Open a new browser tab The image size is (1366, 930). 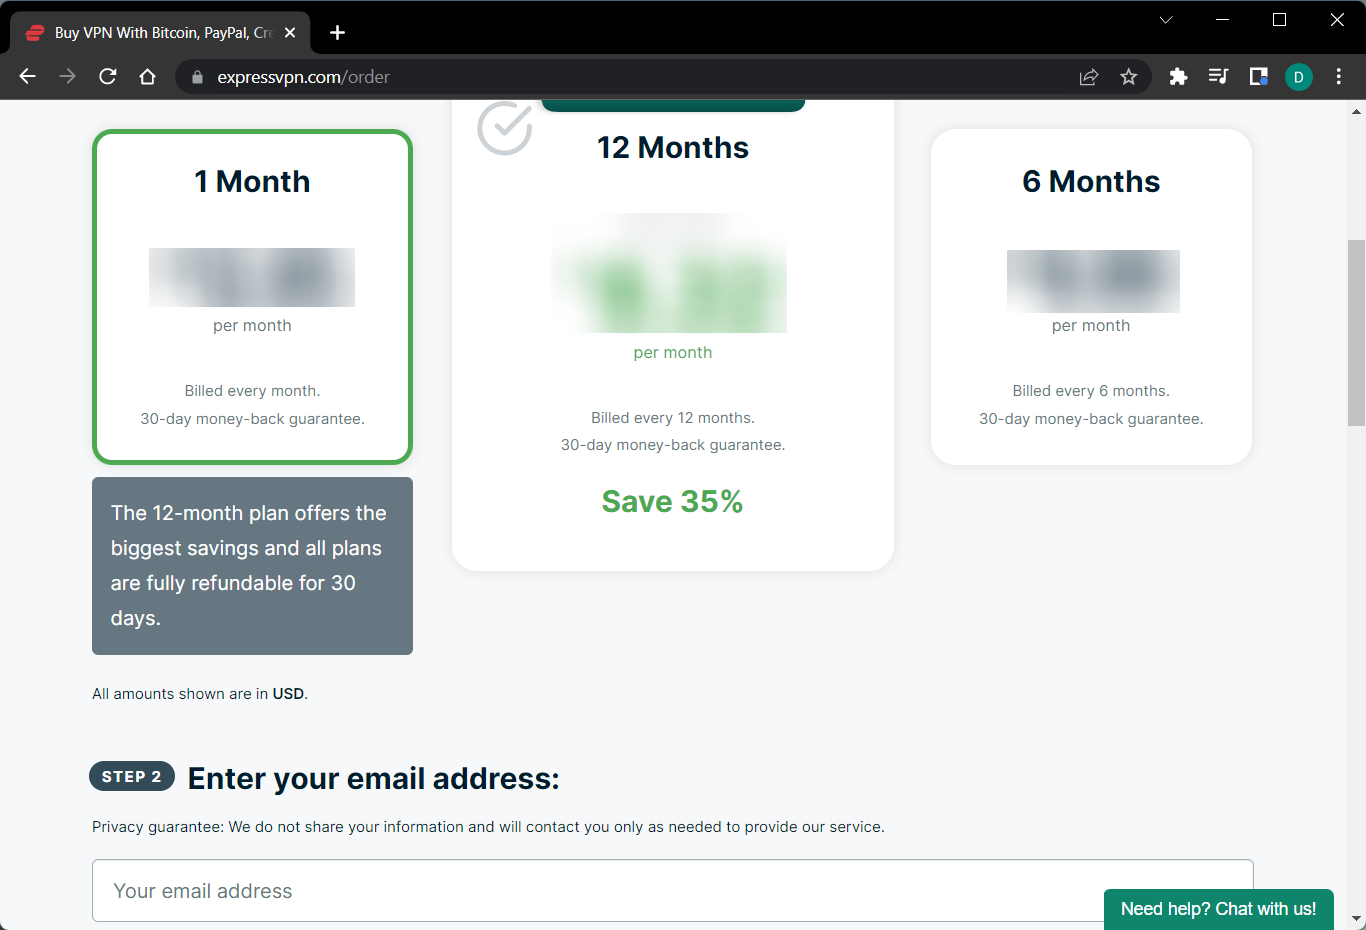[337, 32]
